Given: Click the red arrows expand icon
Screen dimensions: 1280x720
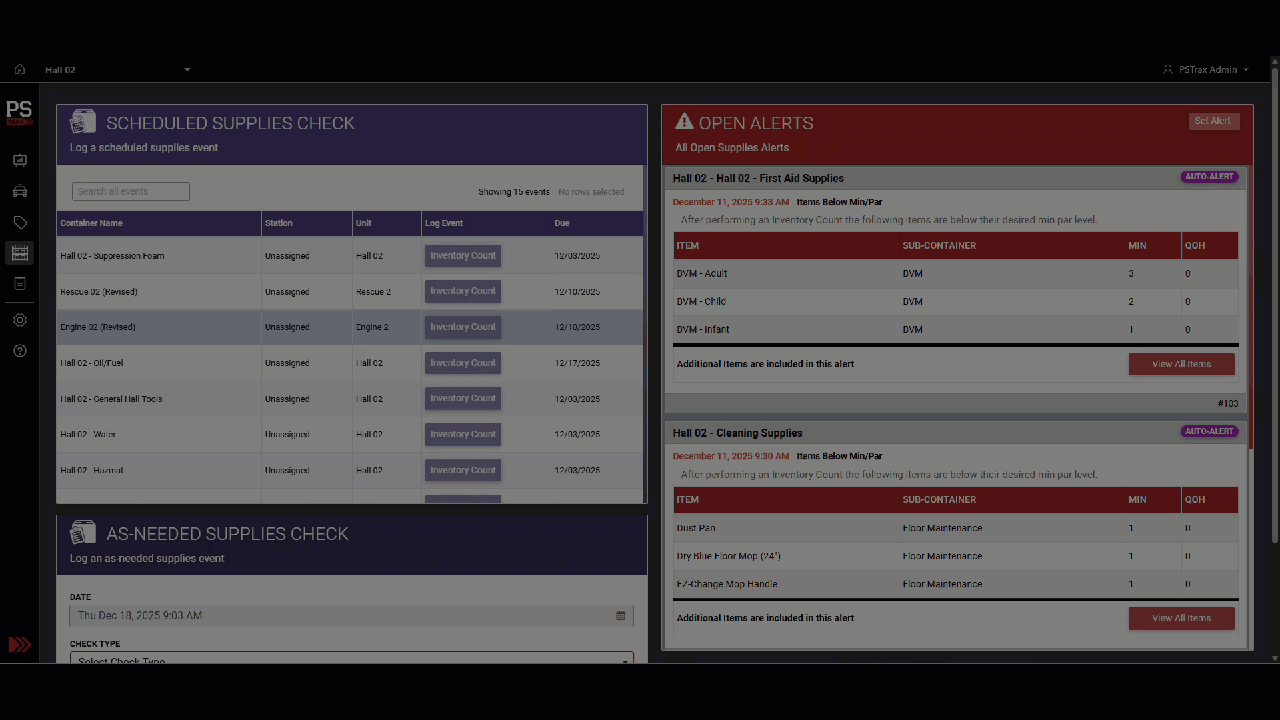Looking at the screenshot, I should coord(19,645).
